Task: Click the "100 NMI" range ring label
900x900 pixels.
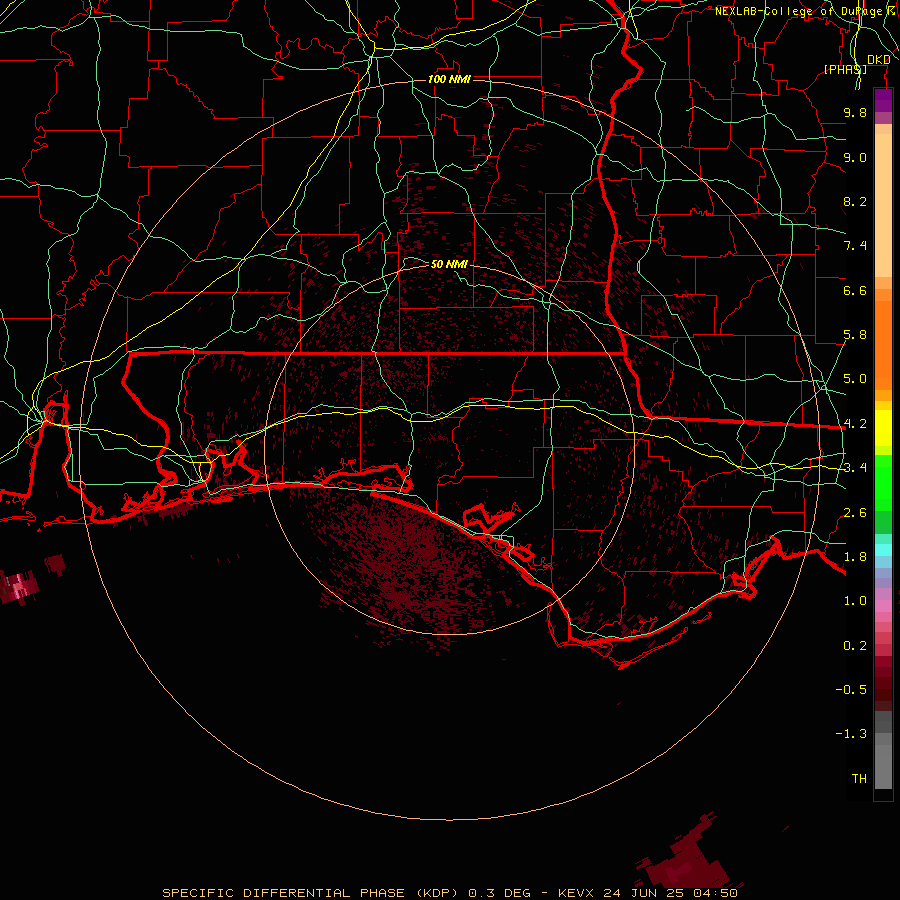Action: tap(449, 79)
